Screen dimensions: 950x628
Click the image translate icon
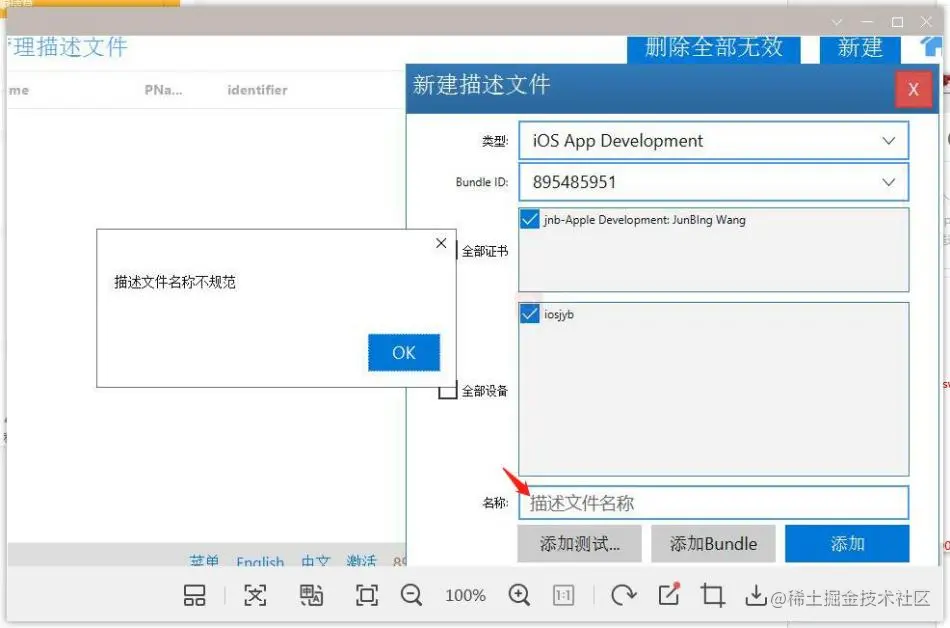point(311,595)
